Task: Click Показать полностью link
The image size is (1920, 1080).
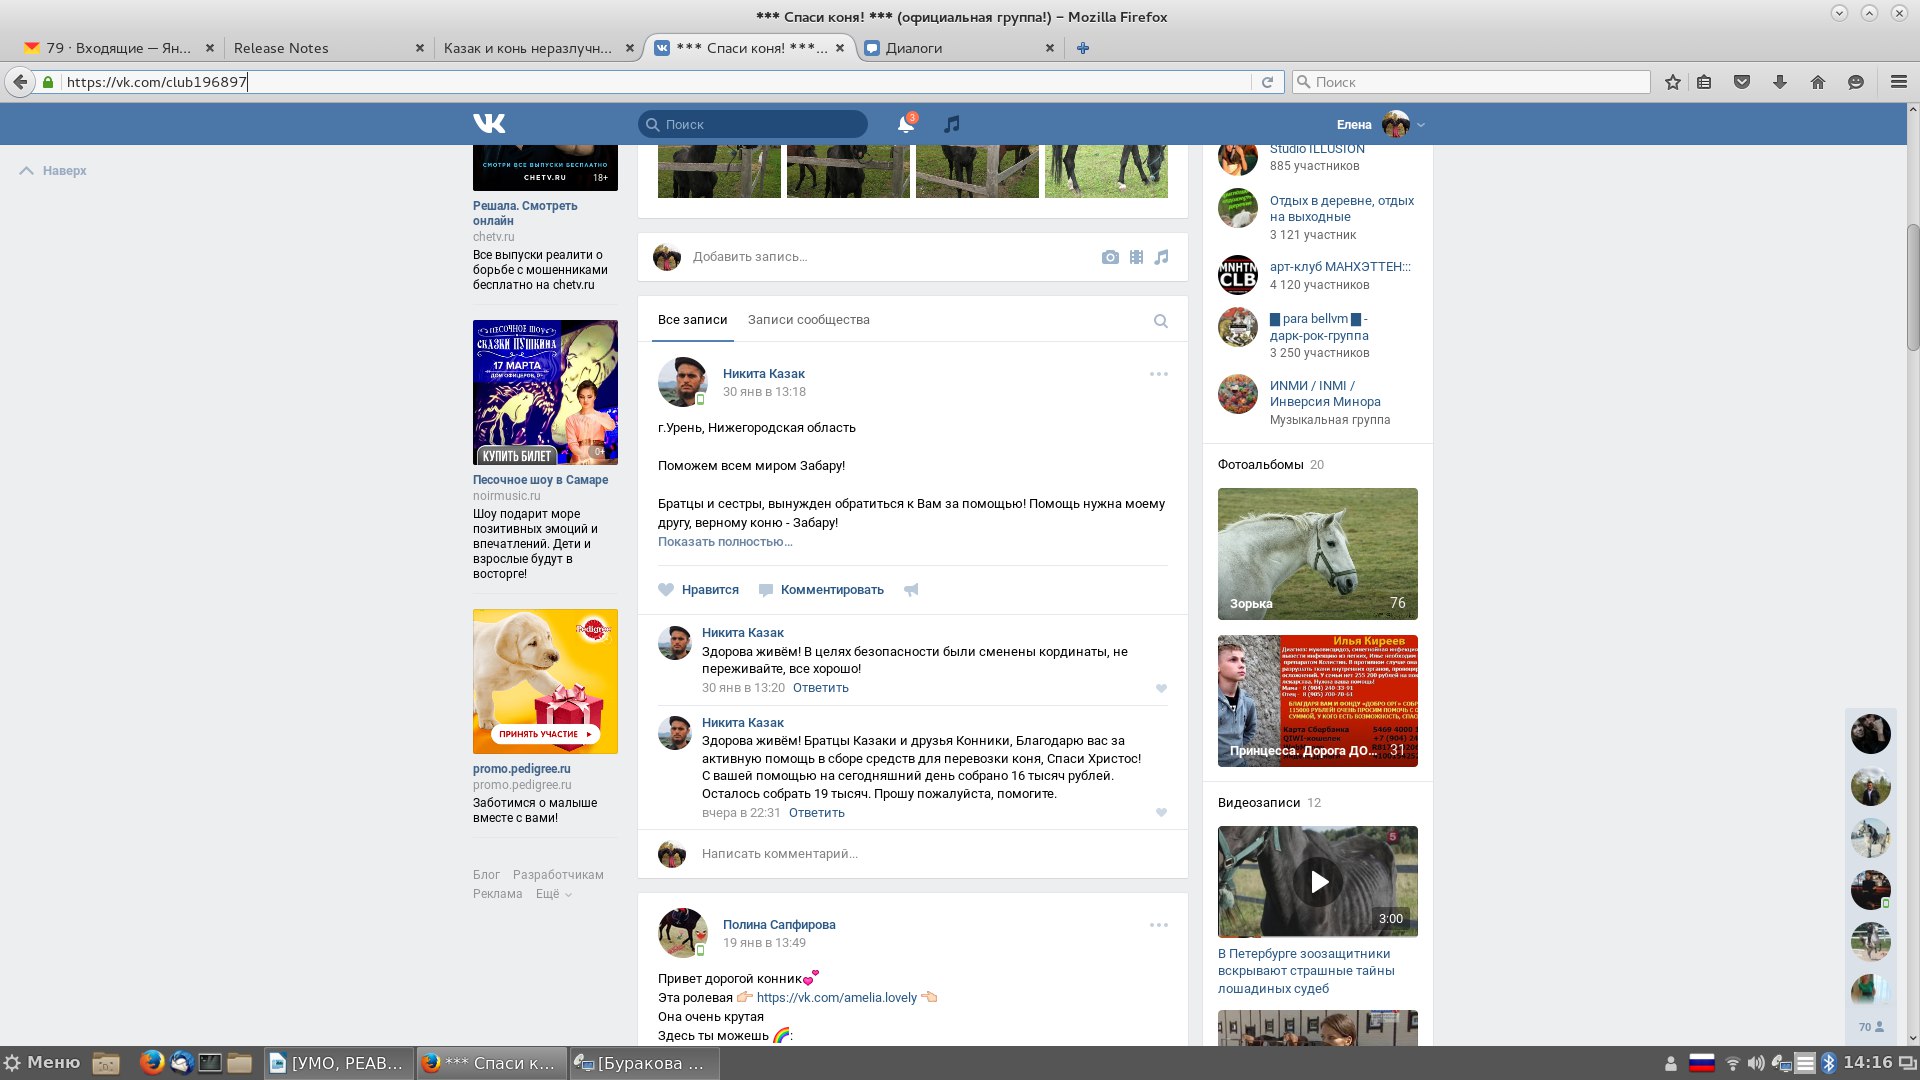Action: tap(725, 542)
